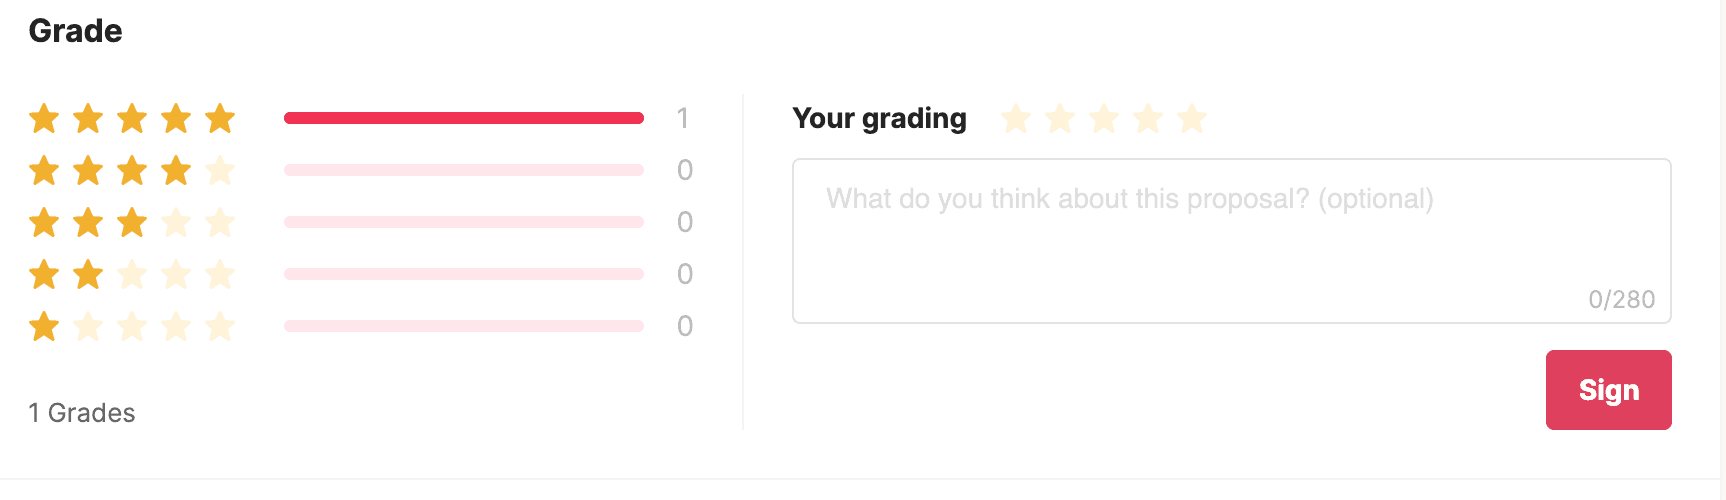
Task: Set your grading to four stars
Action: [1148, 119]
